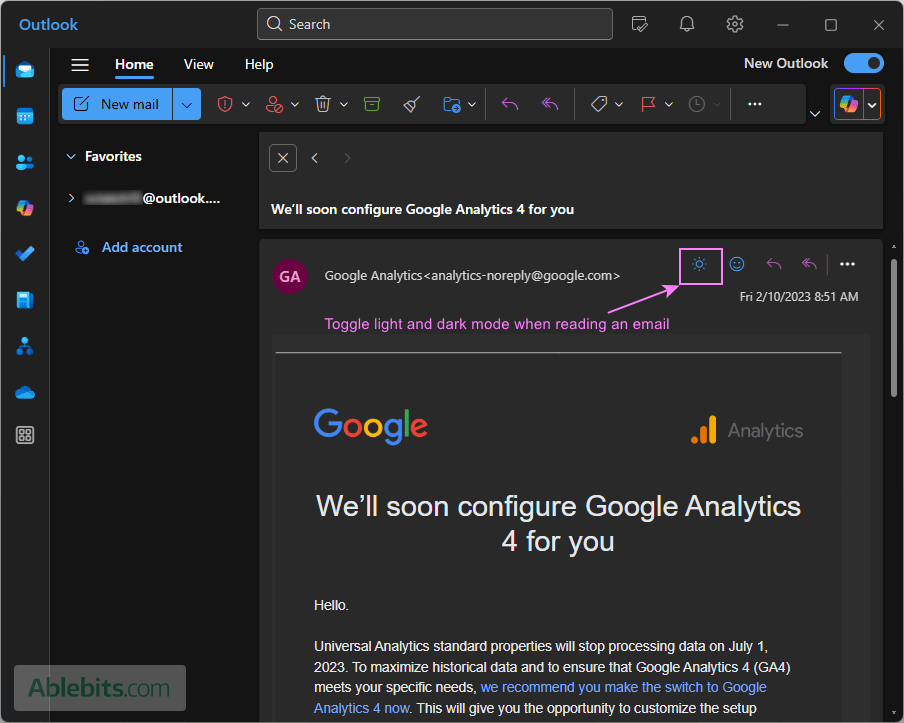Expand the Delete dropdown arrow
The image size is (904, 723).
point(344,104)
